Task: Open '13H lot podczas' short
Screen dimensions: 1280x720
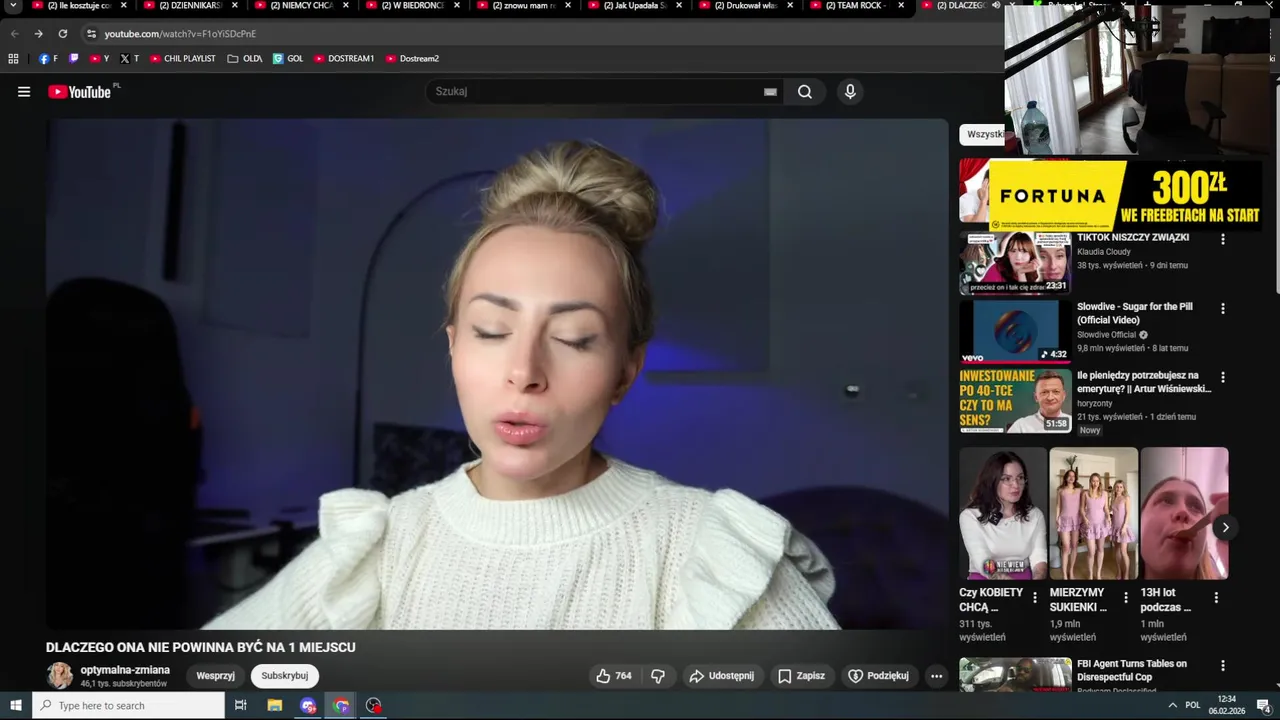Action: click(x=1184, y=513)
